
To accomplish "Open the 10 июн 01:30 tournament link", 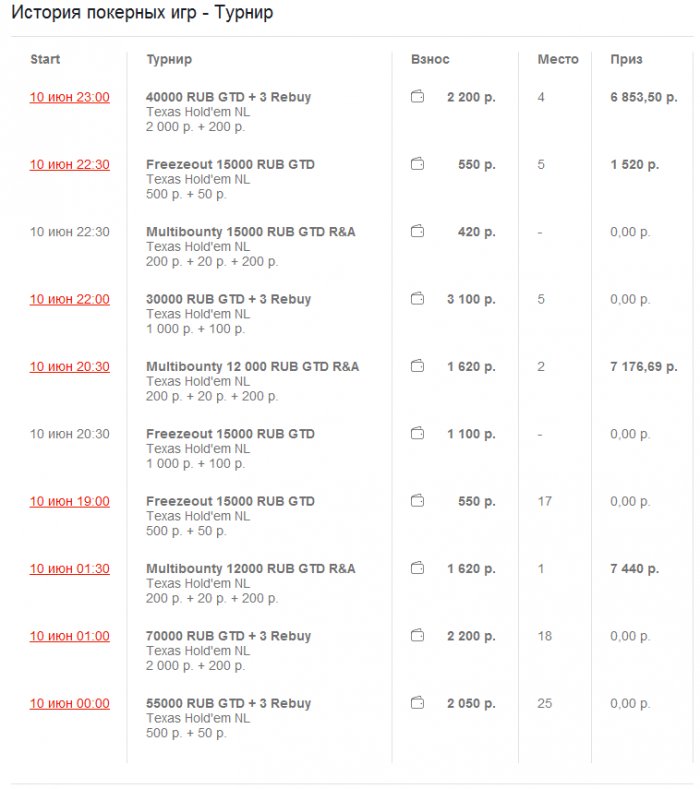I will click(70, 569).
